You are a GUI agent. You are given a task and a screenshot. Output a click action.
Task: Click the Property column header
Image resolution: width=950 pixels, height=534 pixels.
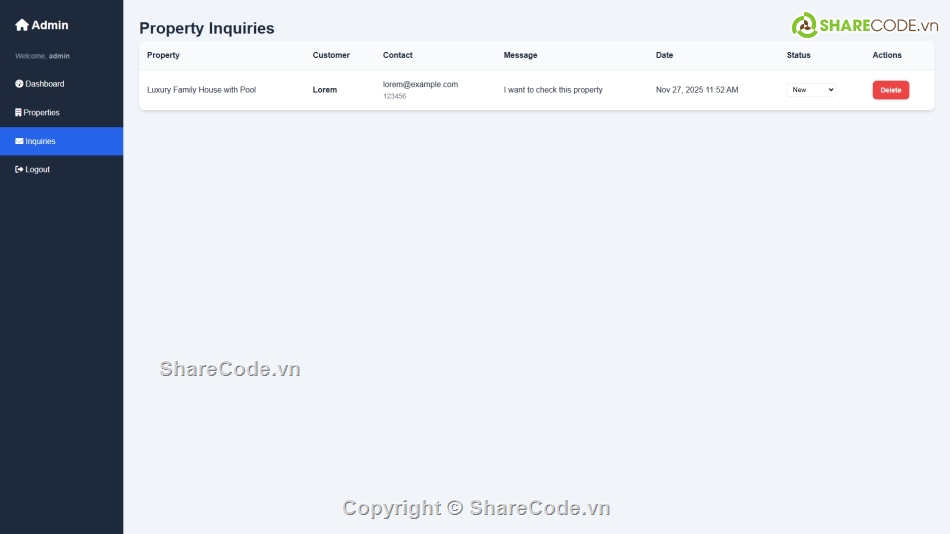[163, 55]
